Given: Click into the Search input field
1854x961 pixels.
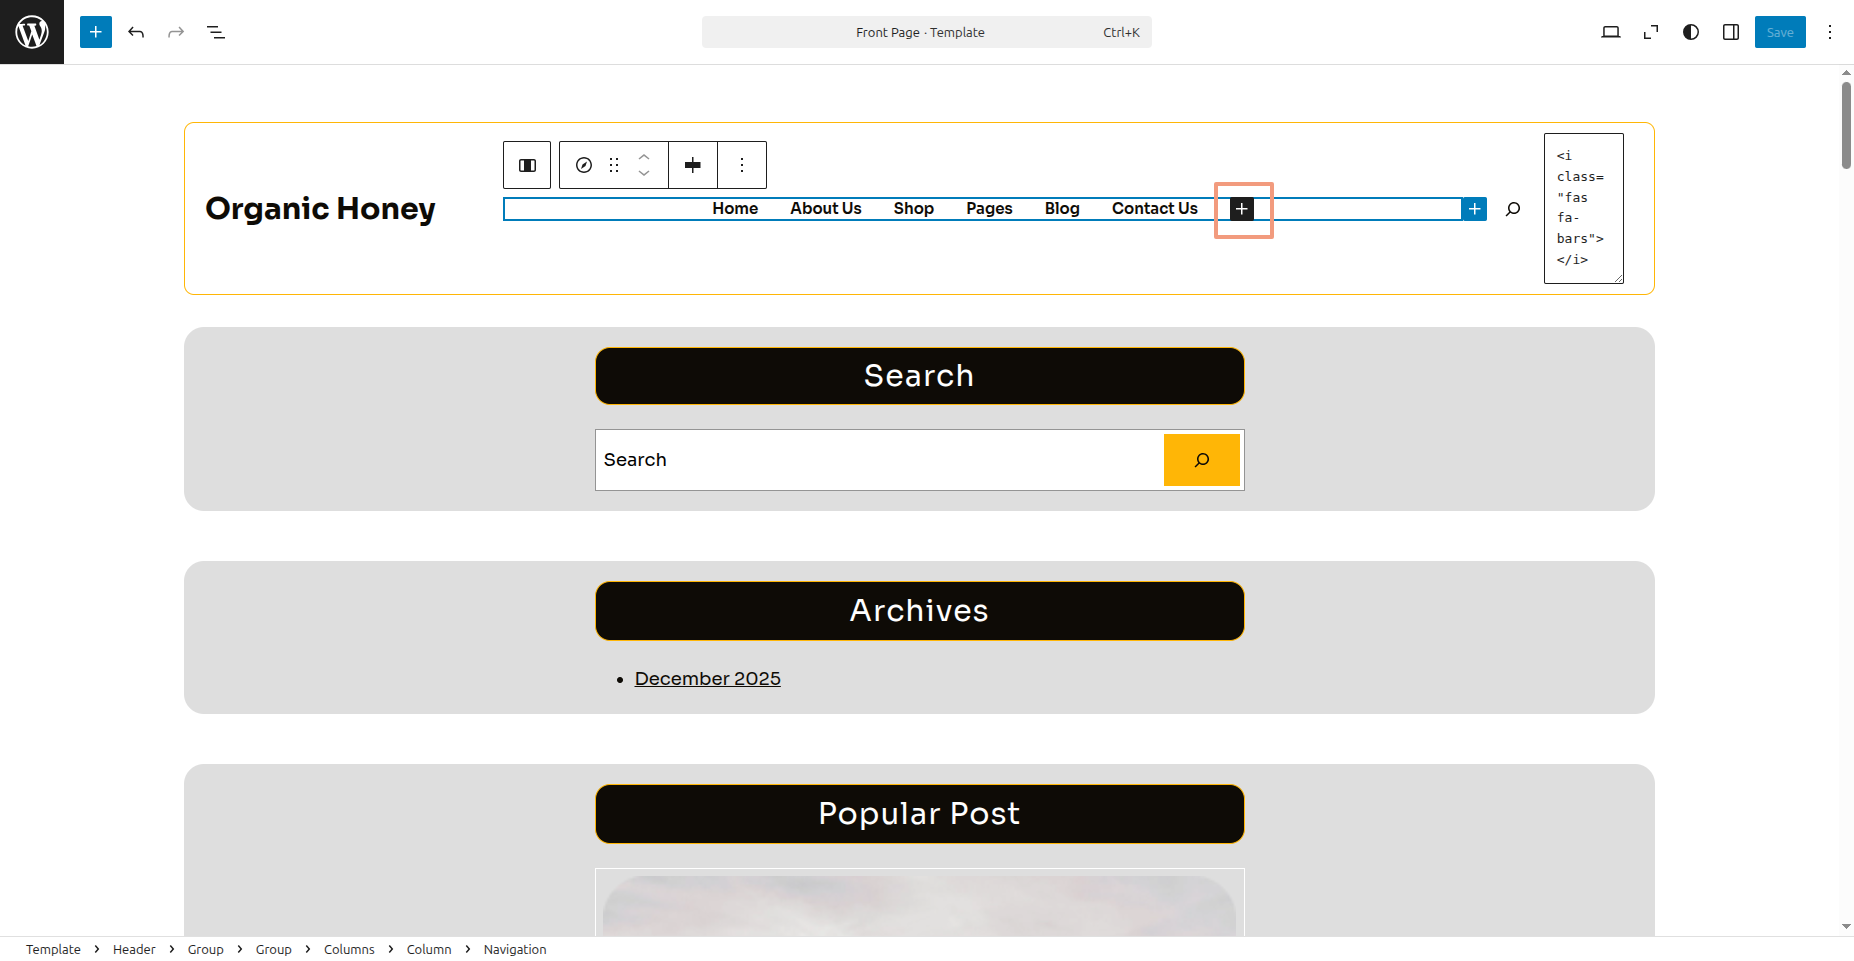Looking at the screenshot, I should 879,460.
